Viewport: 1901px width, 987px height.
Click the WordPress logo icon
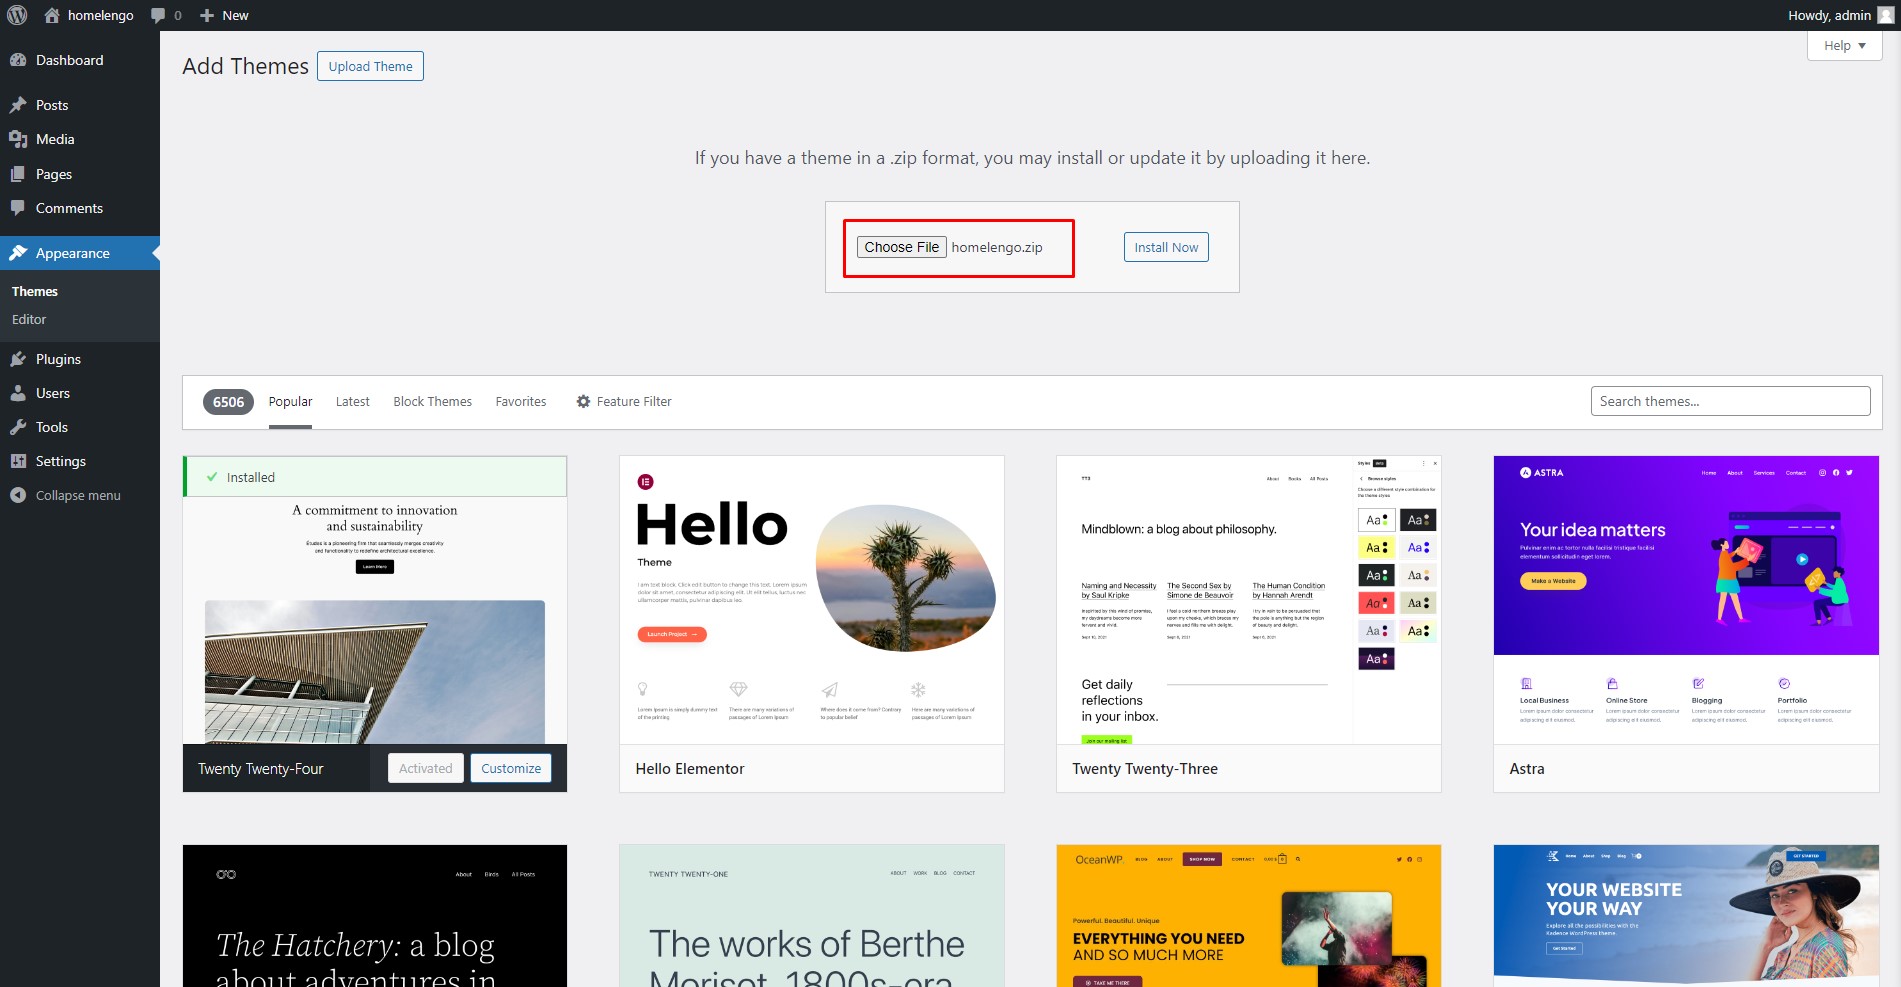(17, 15)
